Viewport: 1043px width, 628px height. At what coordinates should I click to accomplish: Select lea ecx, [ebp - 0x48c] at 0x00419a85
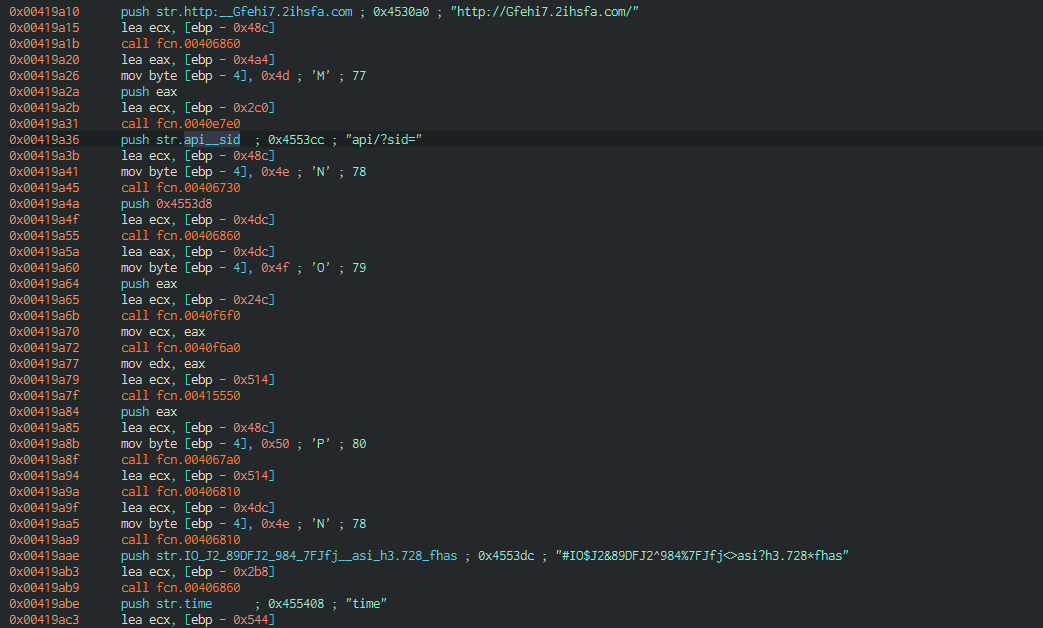tap(198, 426)
